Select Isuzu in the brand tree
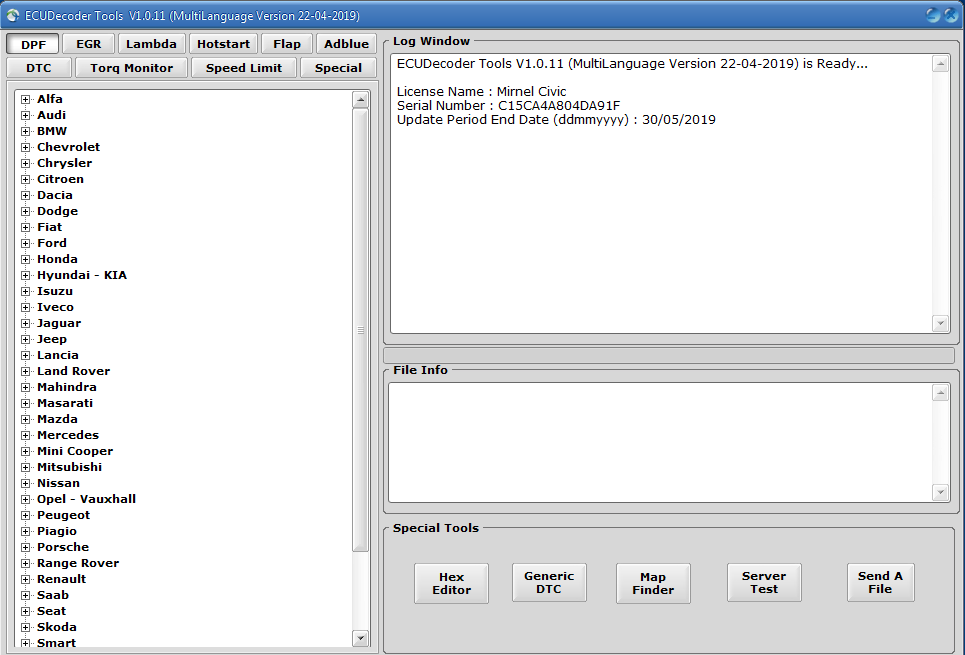The height and width of the screenshot is (655, 965). click(55, 291)
